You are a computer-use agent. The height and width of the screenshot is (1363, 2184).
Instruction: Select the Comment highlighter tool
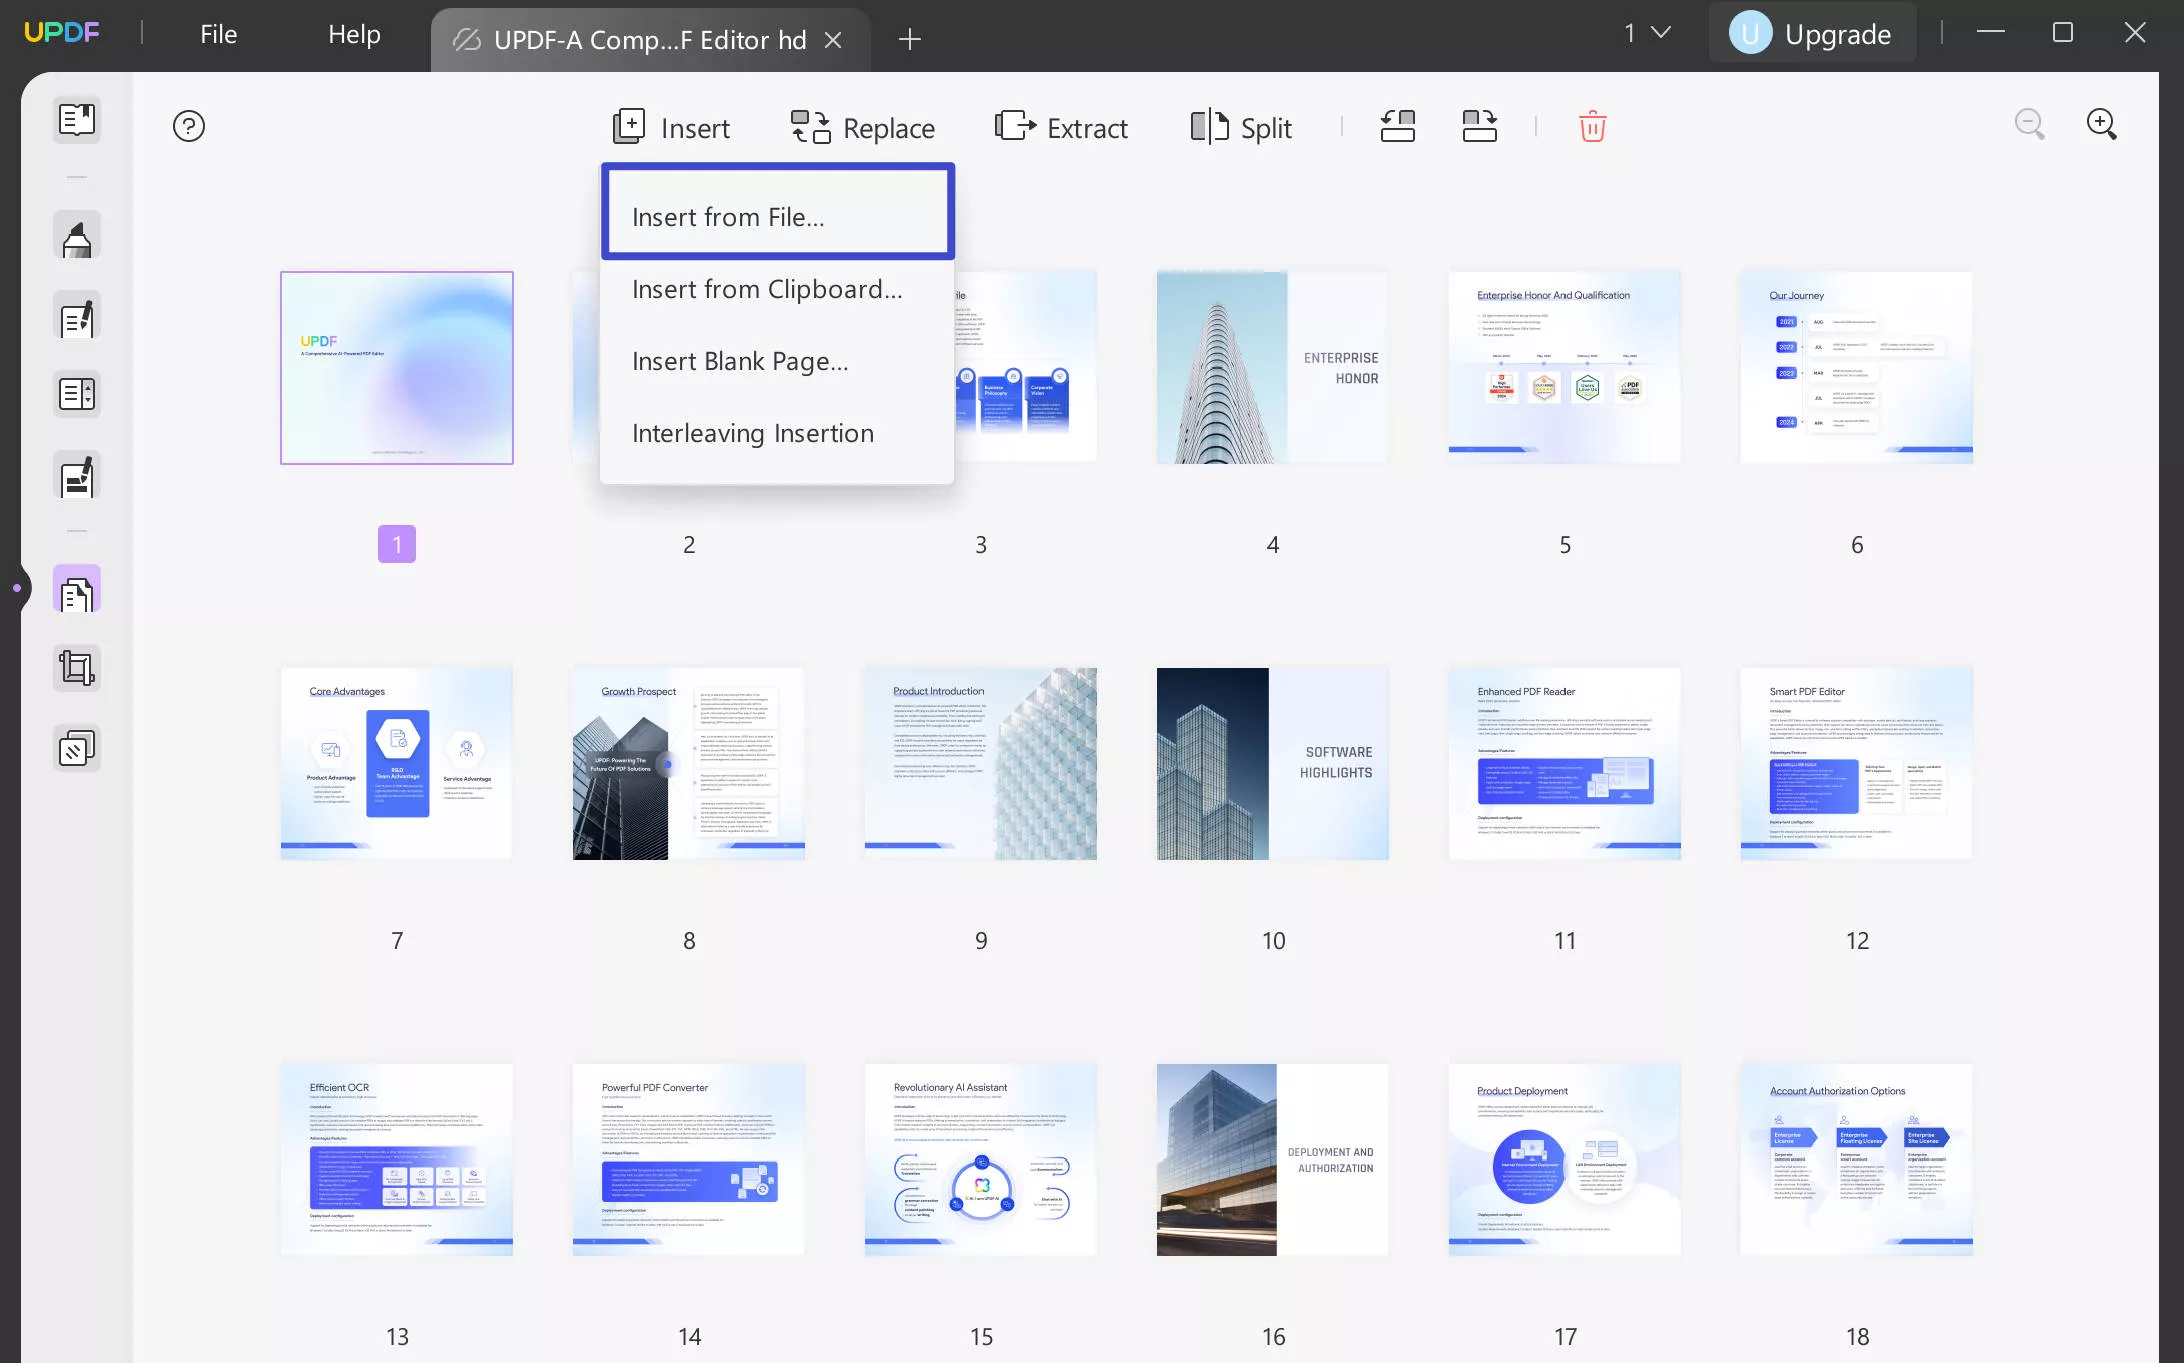point(77,237)
